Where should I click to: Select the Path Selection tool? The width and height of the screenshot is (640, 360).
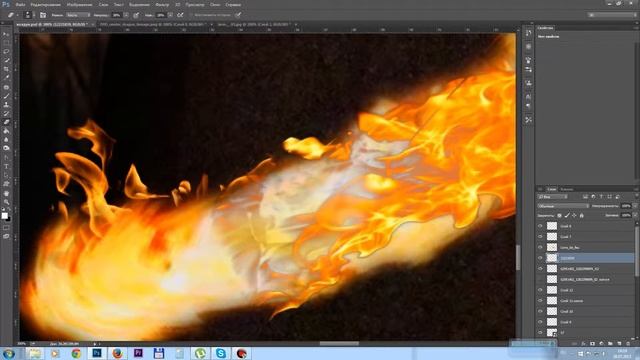[x=6, y=176]
